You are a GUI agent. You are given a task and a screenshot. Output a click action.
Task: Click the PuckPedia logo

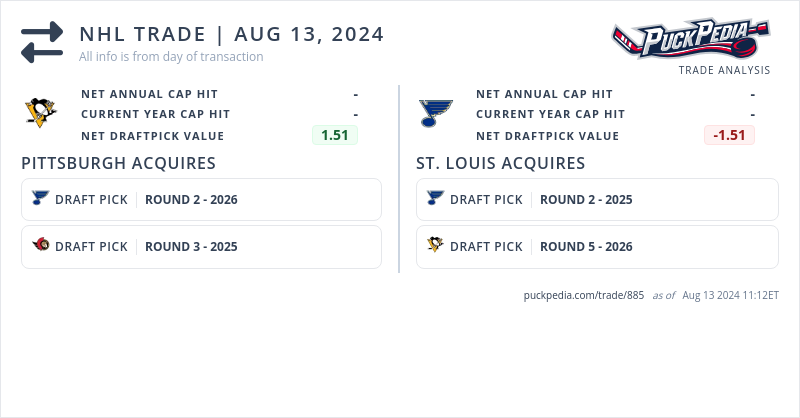pos(691,40)
